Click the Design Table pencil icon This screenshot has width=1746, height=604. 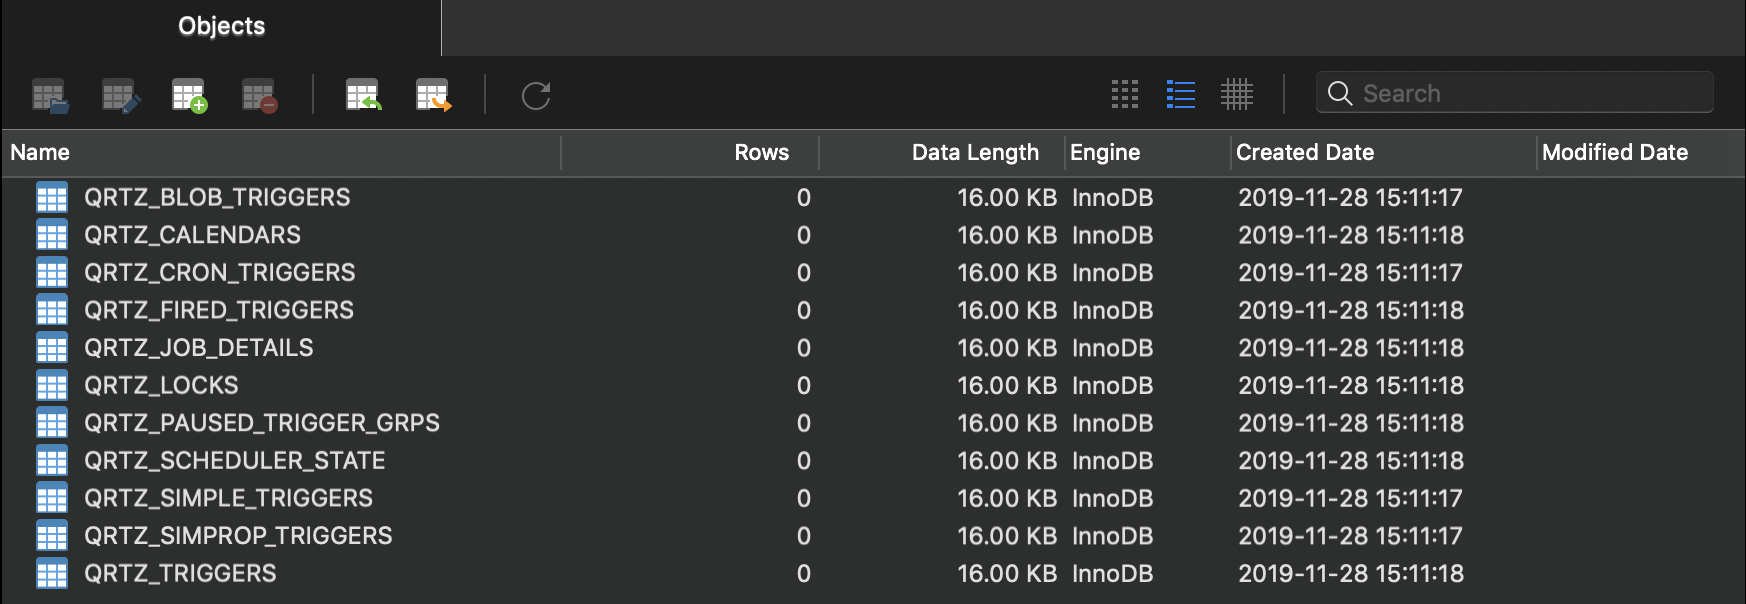click(x=121, y=96)
